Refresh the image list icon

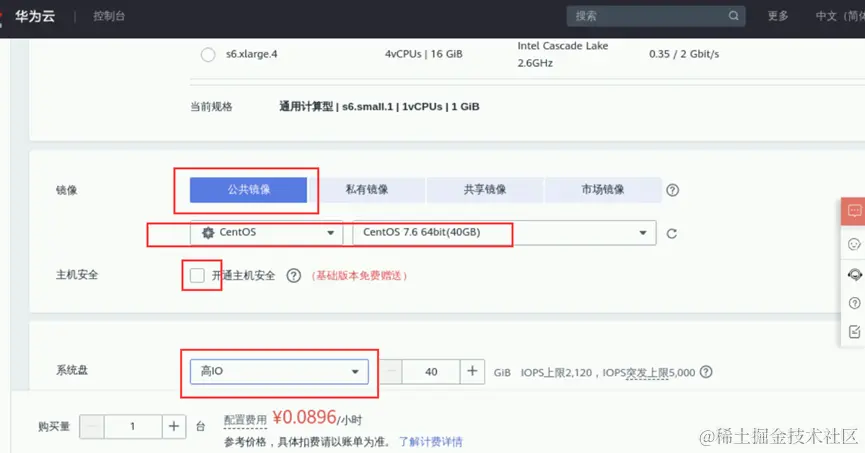[x=671, y=233]
